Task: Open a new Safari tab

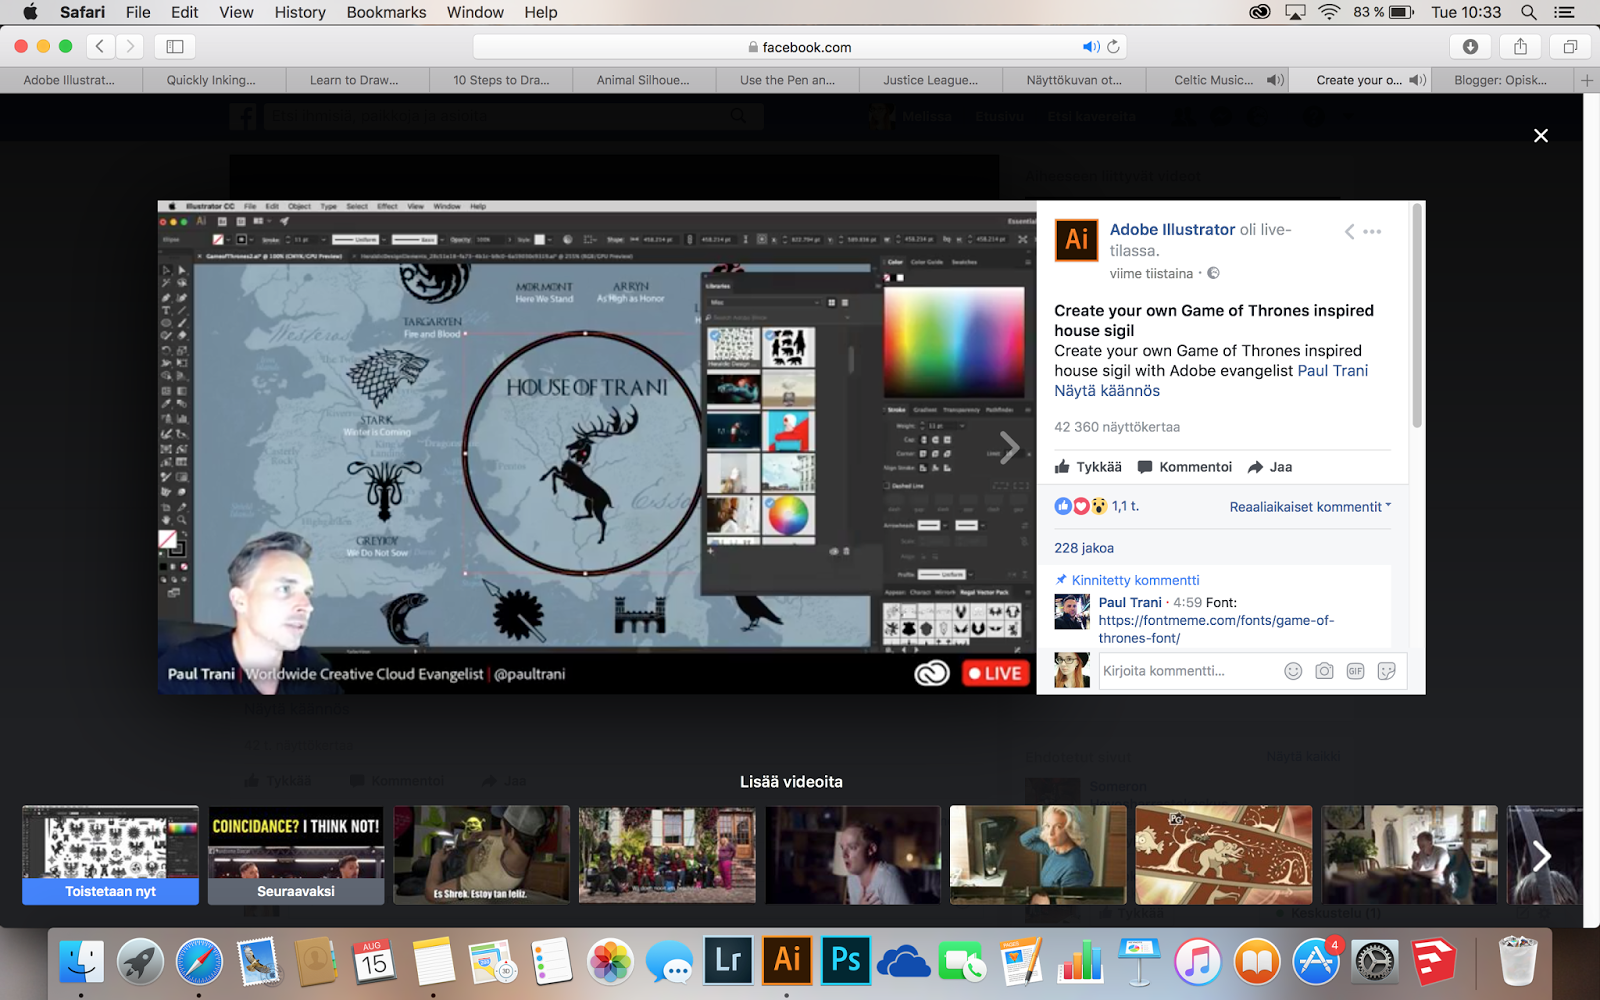Action: pos(1587,80)
